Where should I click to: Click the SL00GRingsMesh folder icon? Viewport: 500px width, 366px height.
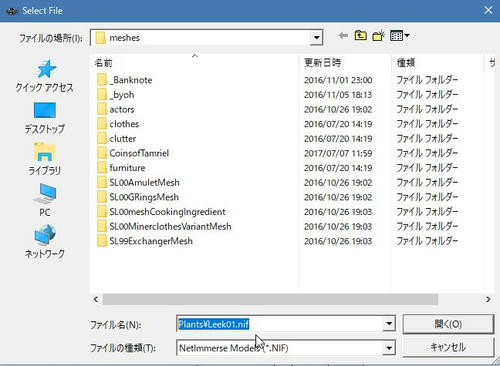coord(102,197)
